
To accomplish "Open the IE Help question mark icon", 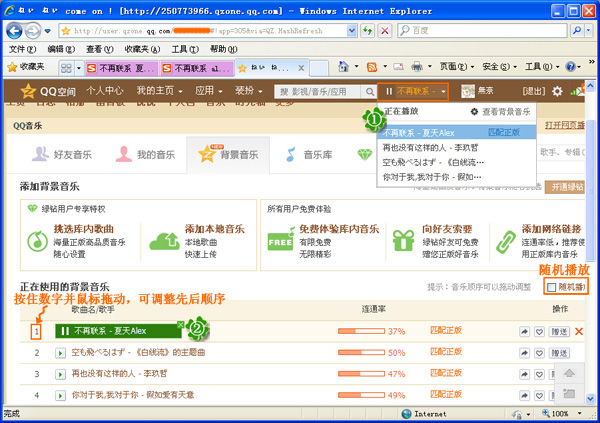I will coord(571,67).
